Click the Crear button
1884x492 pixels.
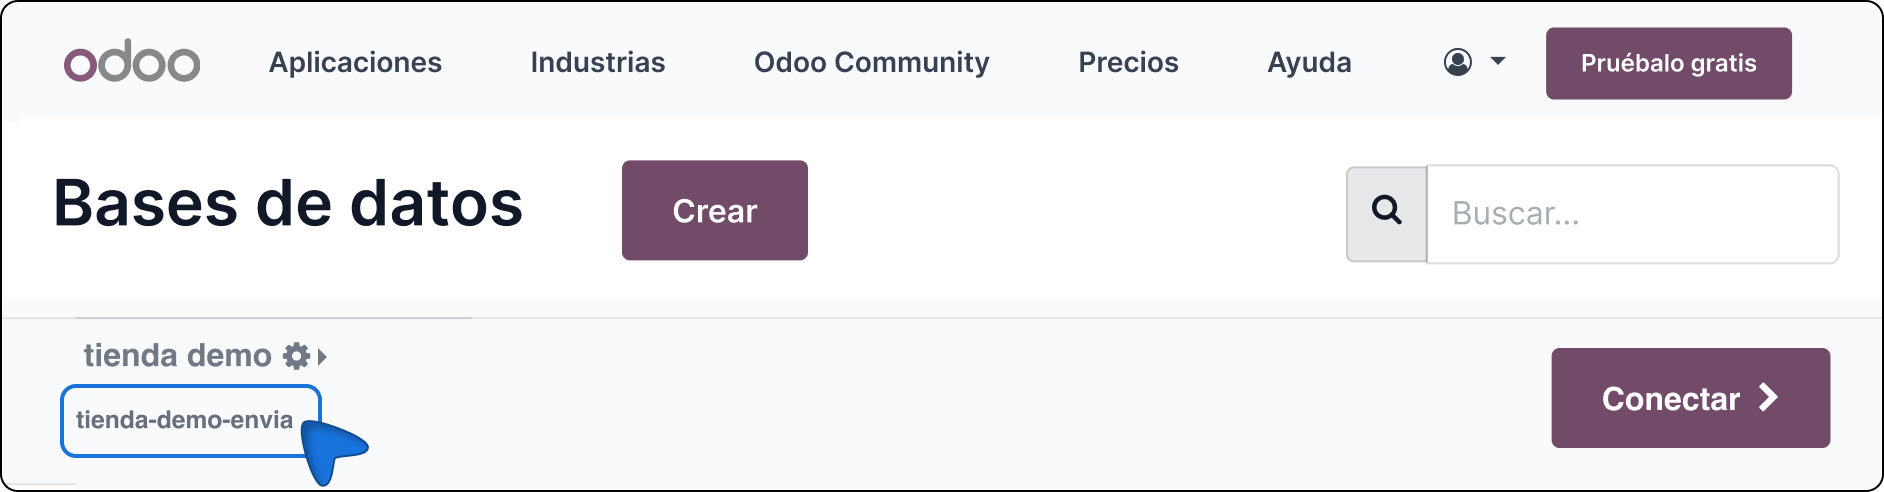click(x=714, y=211)
